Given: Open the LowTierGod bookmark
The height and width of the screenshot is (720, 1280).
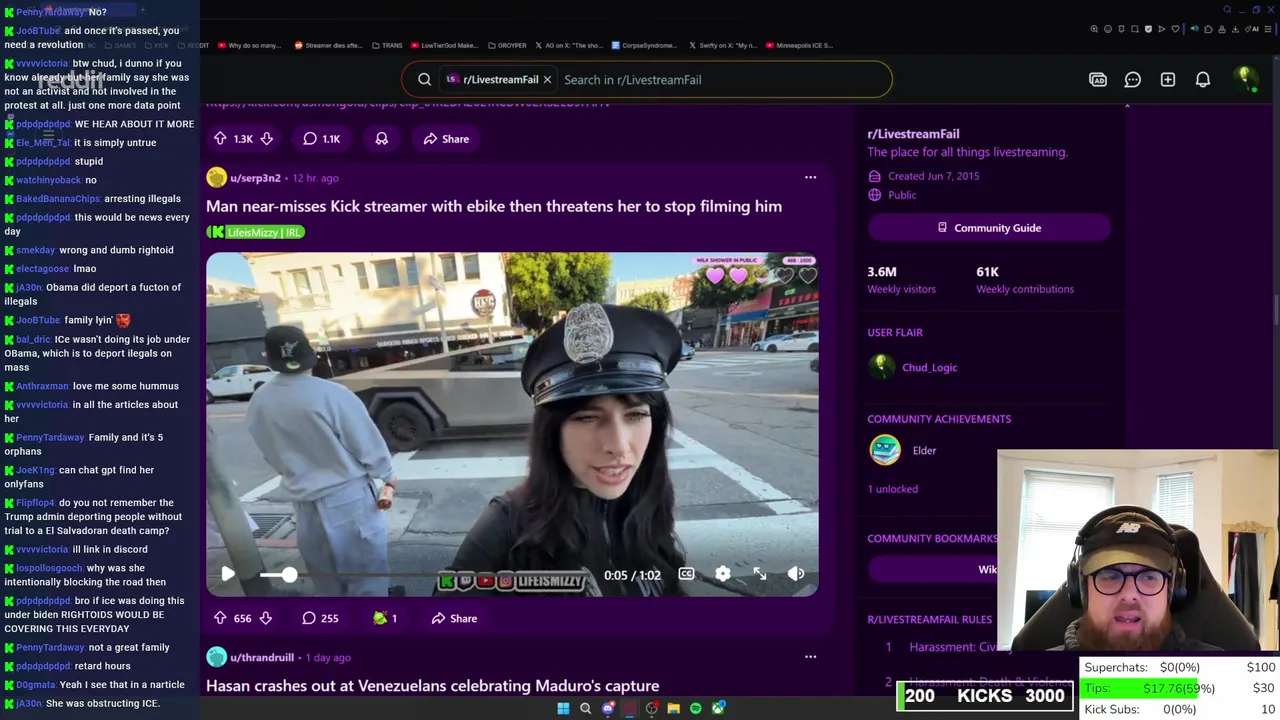Looking at the screenshot, I should click(x=444, y=45).
